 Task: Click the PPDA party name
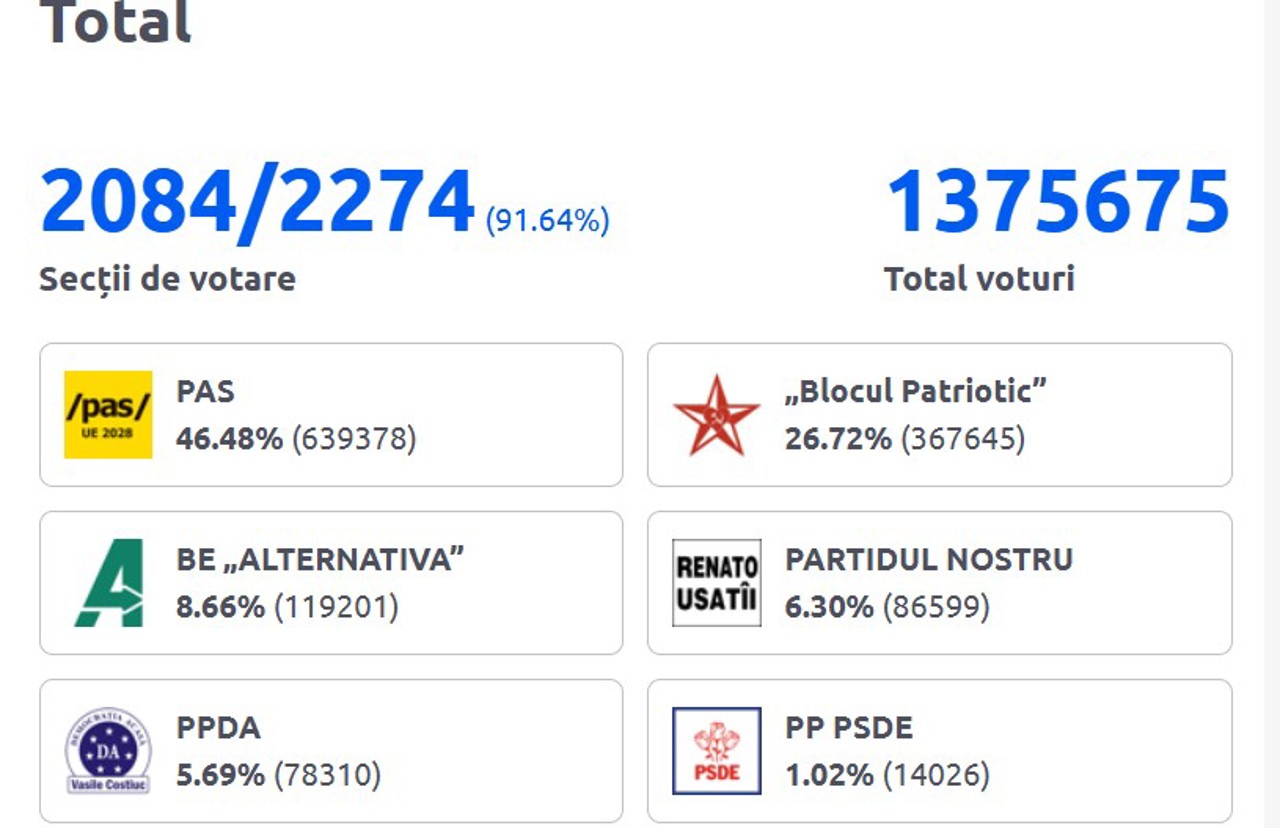(x=218, y=727)
